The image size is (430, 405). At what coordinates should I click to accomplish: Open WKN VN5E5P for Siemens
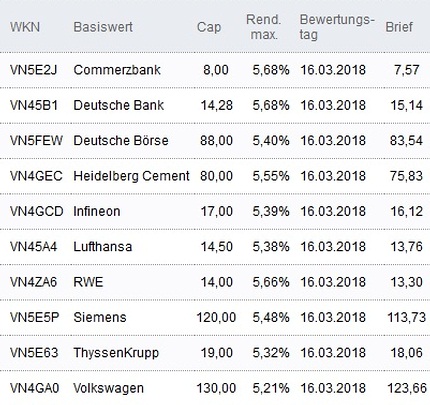tap(35, 317)
